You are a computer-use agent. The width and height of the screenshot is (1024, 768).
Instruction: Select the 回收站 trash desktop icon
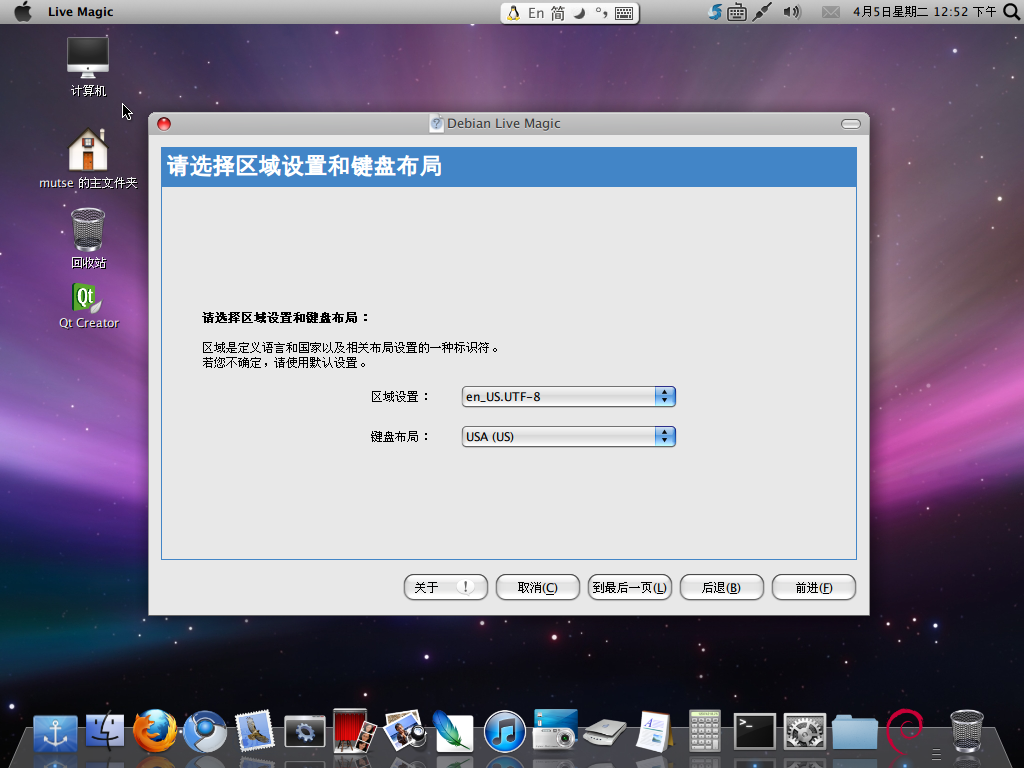tap(88, 238)
